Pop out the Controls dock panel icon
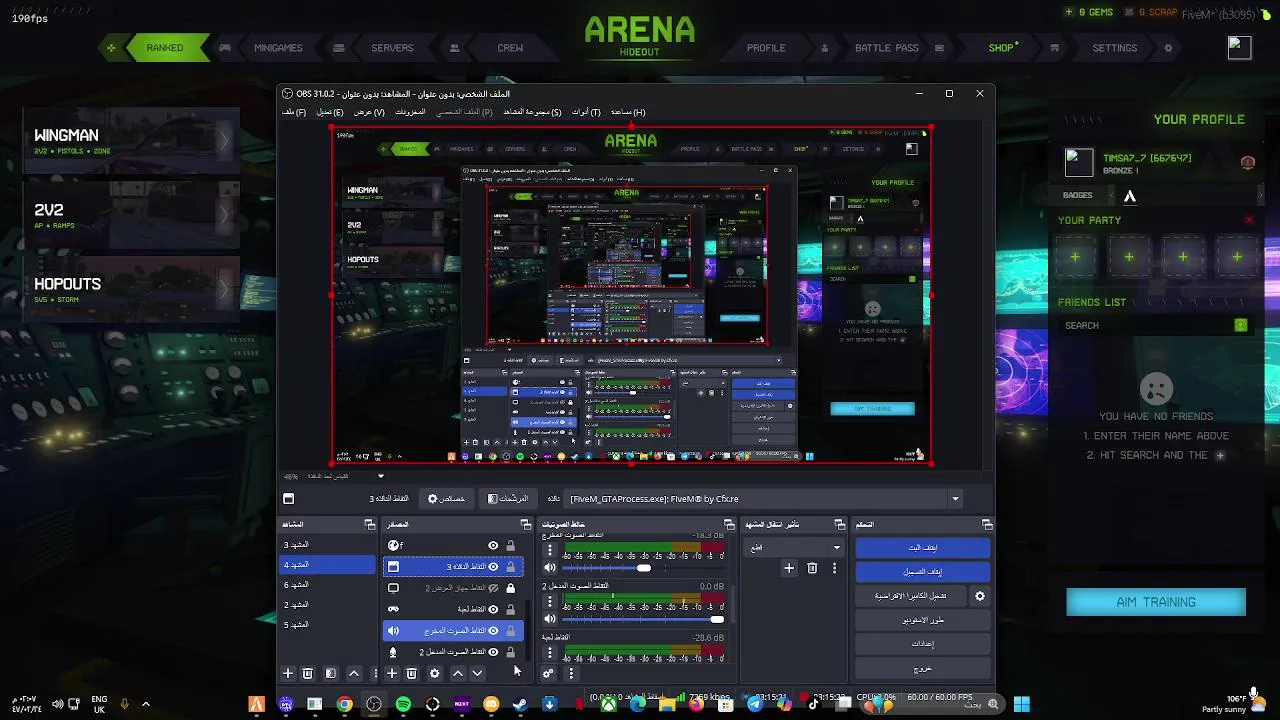1280x720 pixels. (x=987, y=525)
